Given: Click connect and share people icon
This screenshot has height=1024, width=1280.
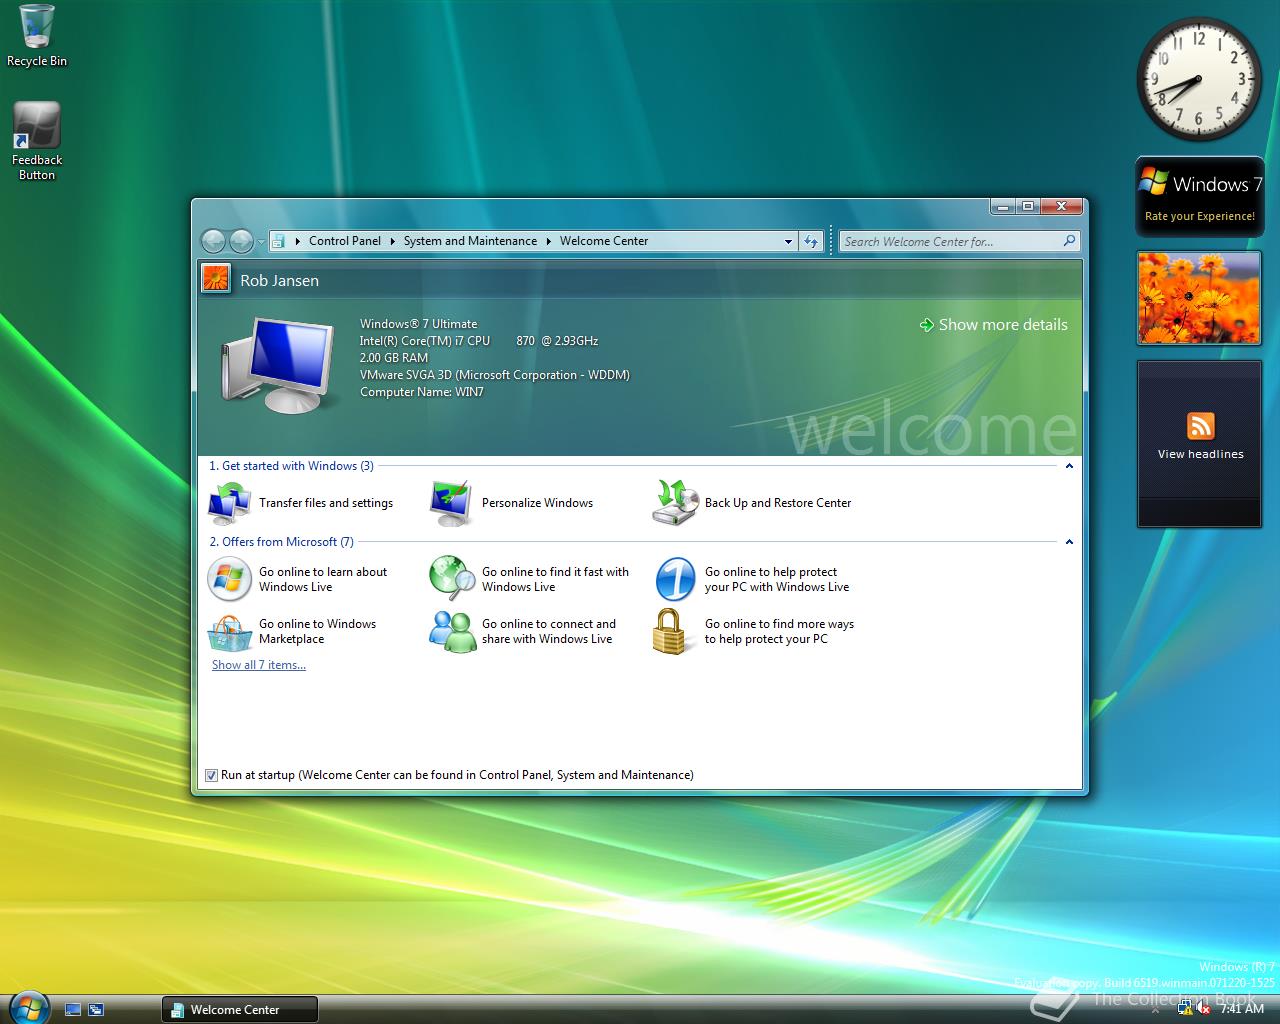Looking at the screenshot, I should click(452, 632).
